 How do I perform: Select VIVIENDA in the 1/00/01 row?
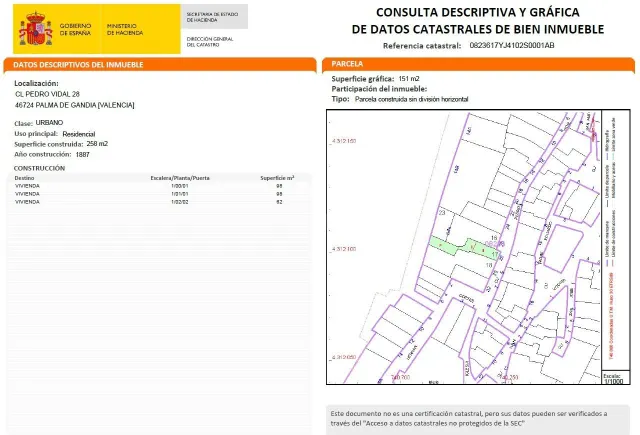pos(27,186)
